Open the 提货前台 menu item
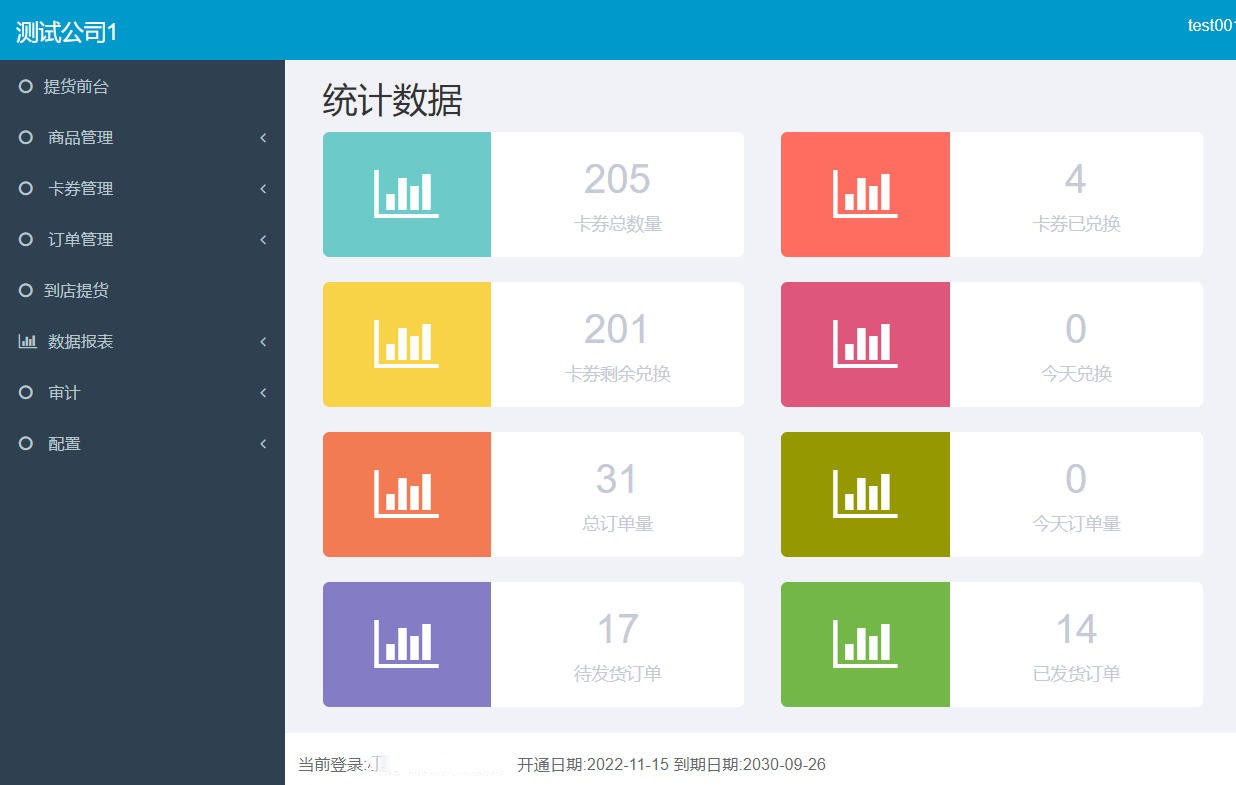Viewport: 1236px width, 785px height. click(142, 87)
